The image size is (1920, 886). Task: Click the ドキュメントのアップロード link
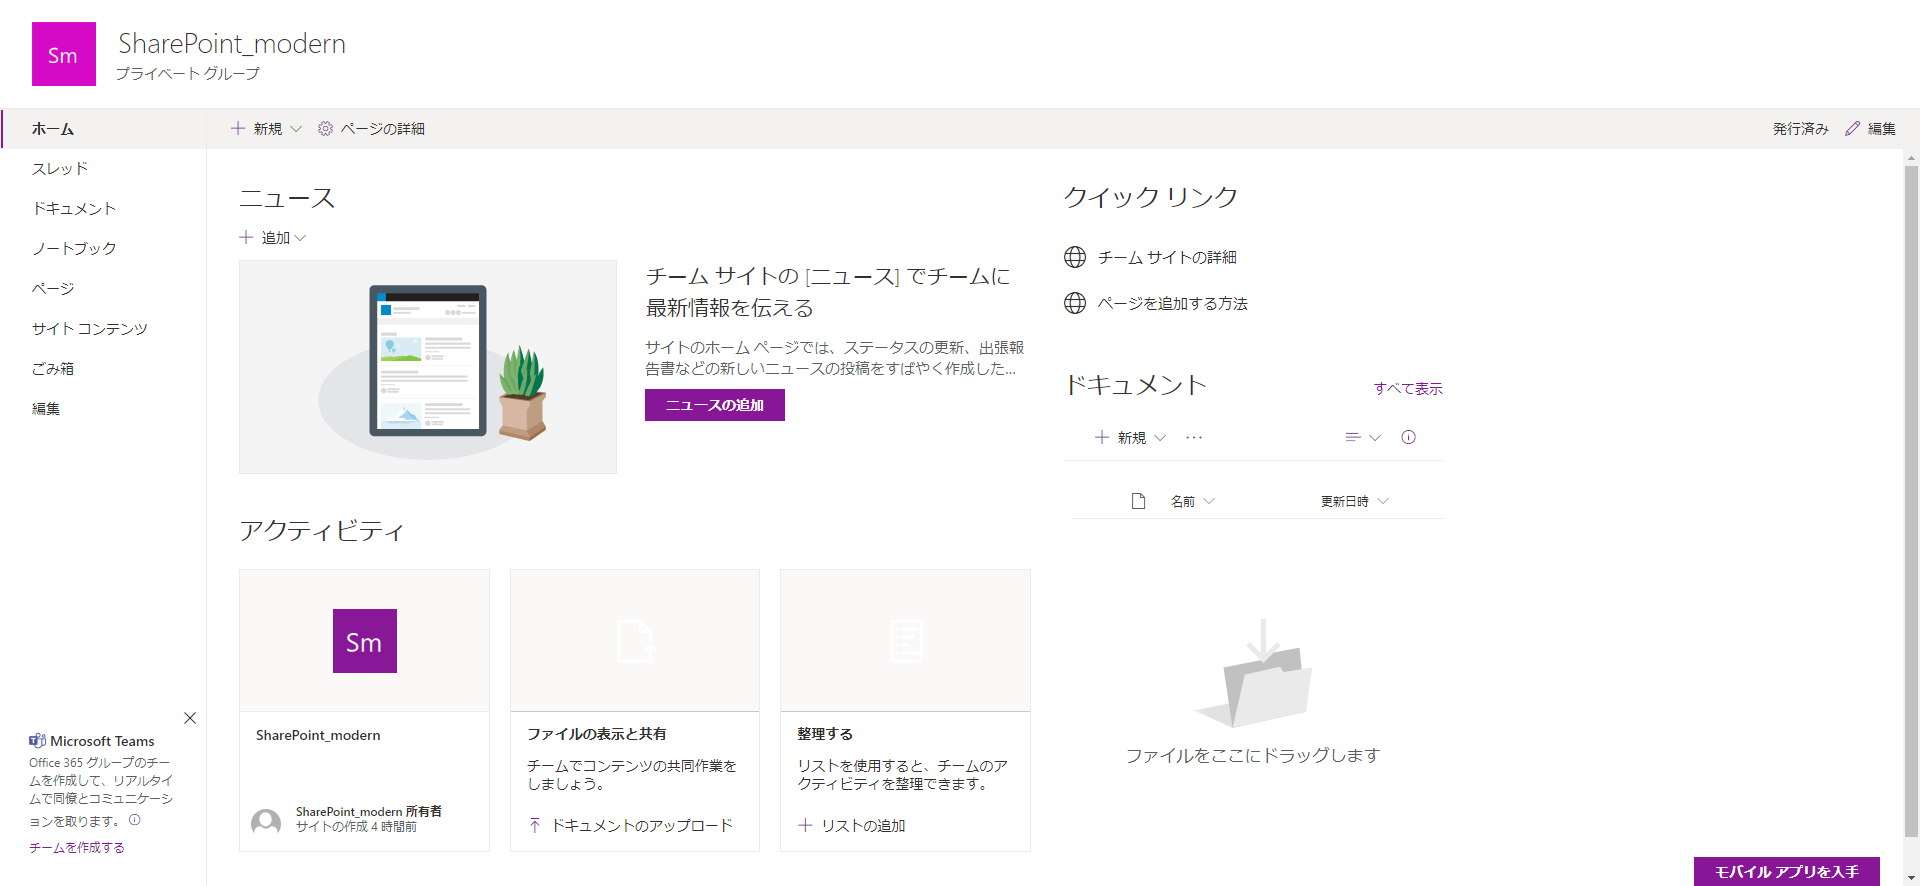point(642,825)
